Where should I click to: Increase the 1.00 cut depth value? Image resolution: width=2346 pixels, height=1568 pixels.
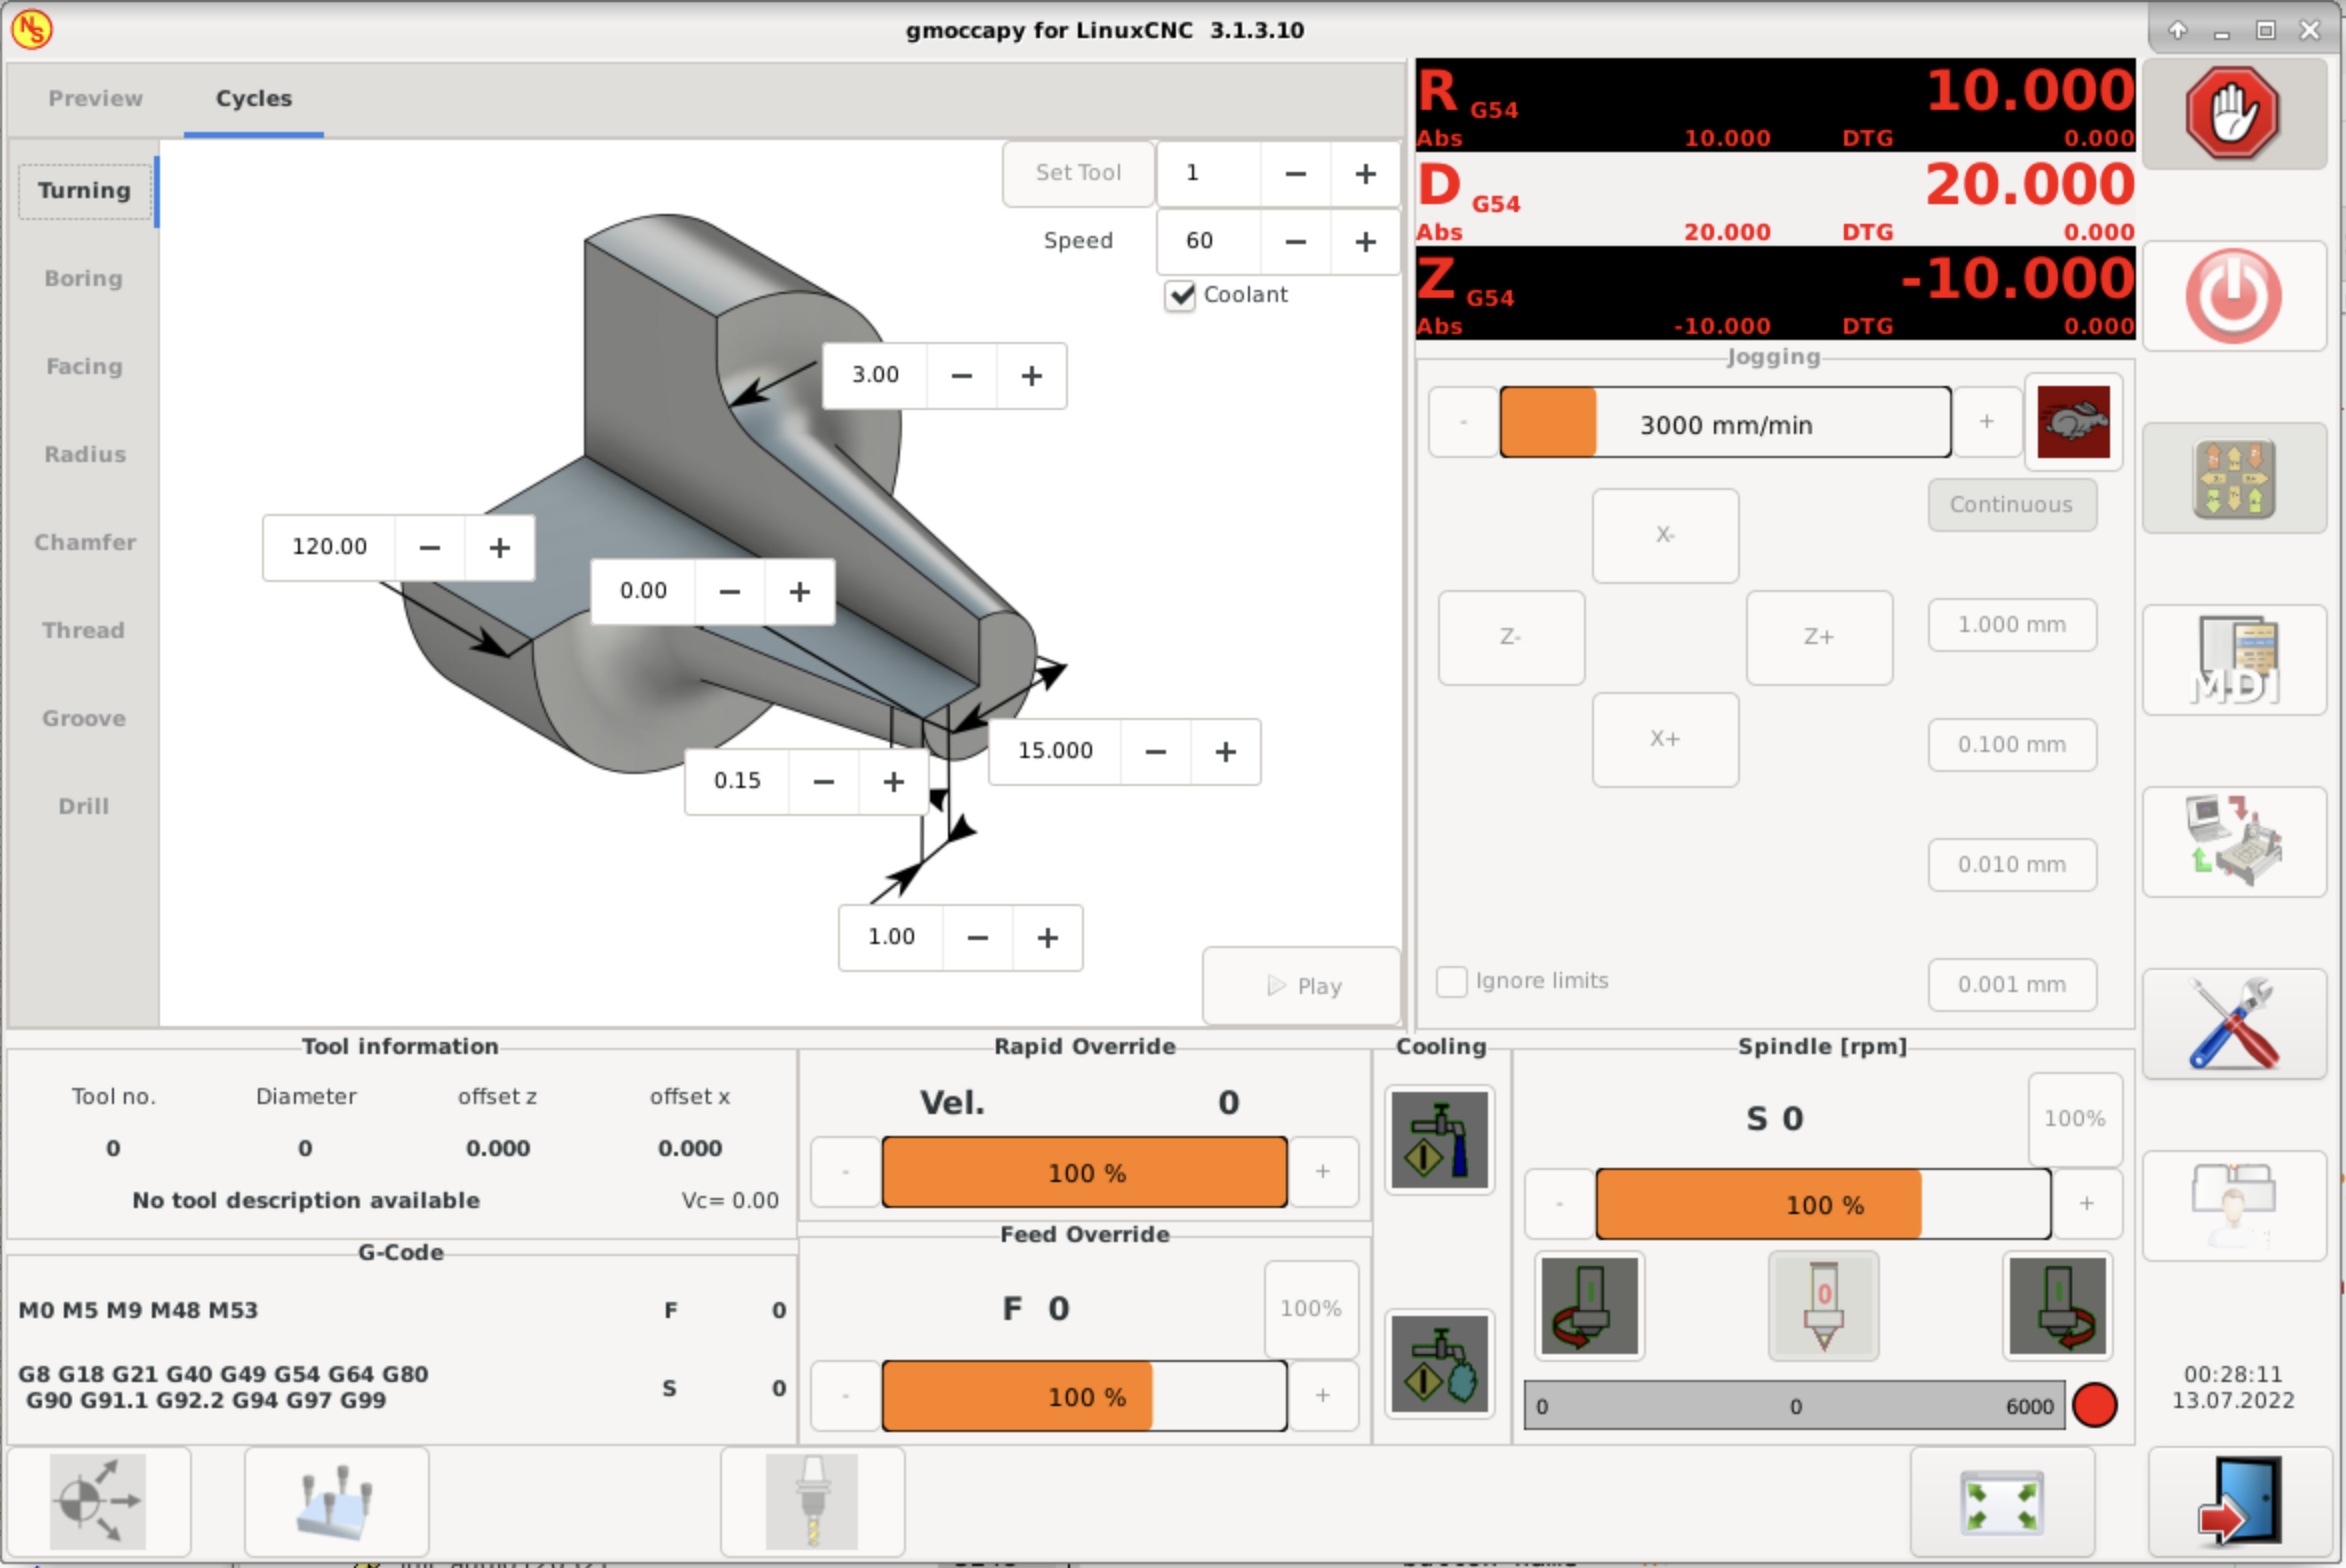[1047, 938]
